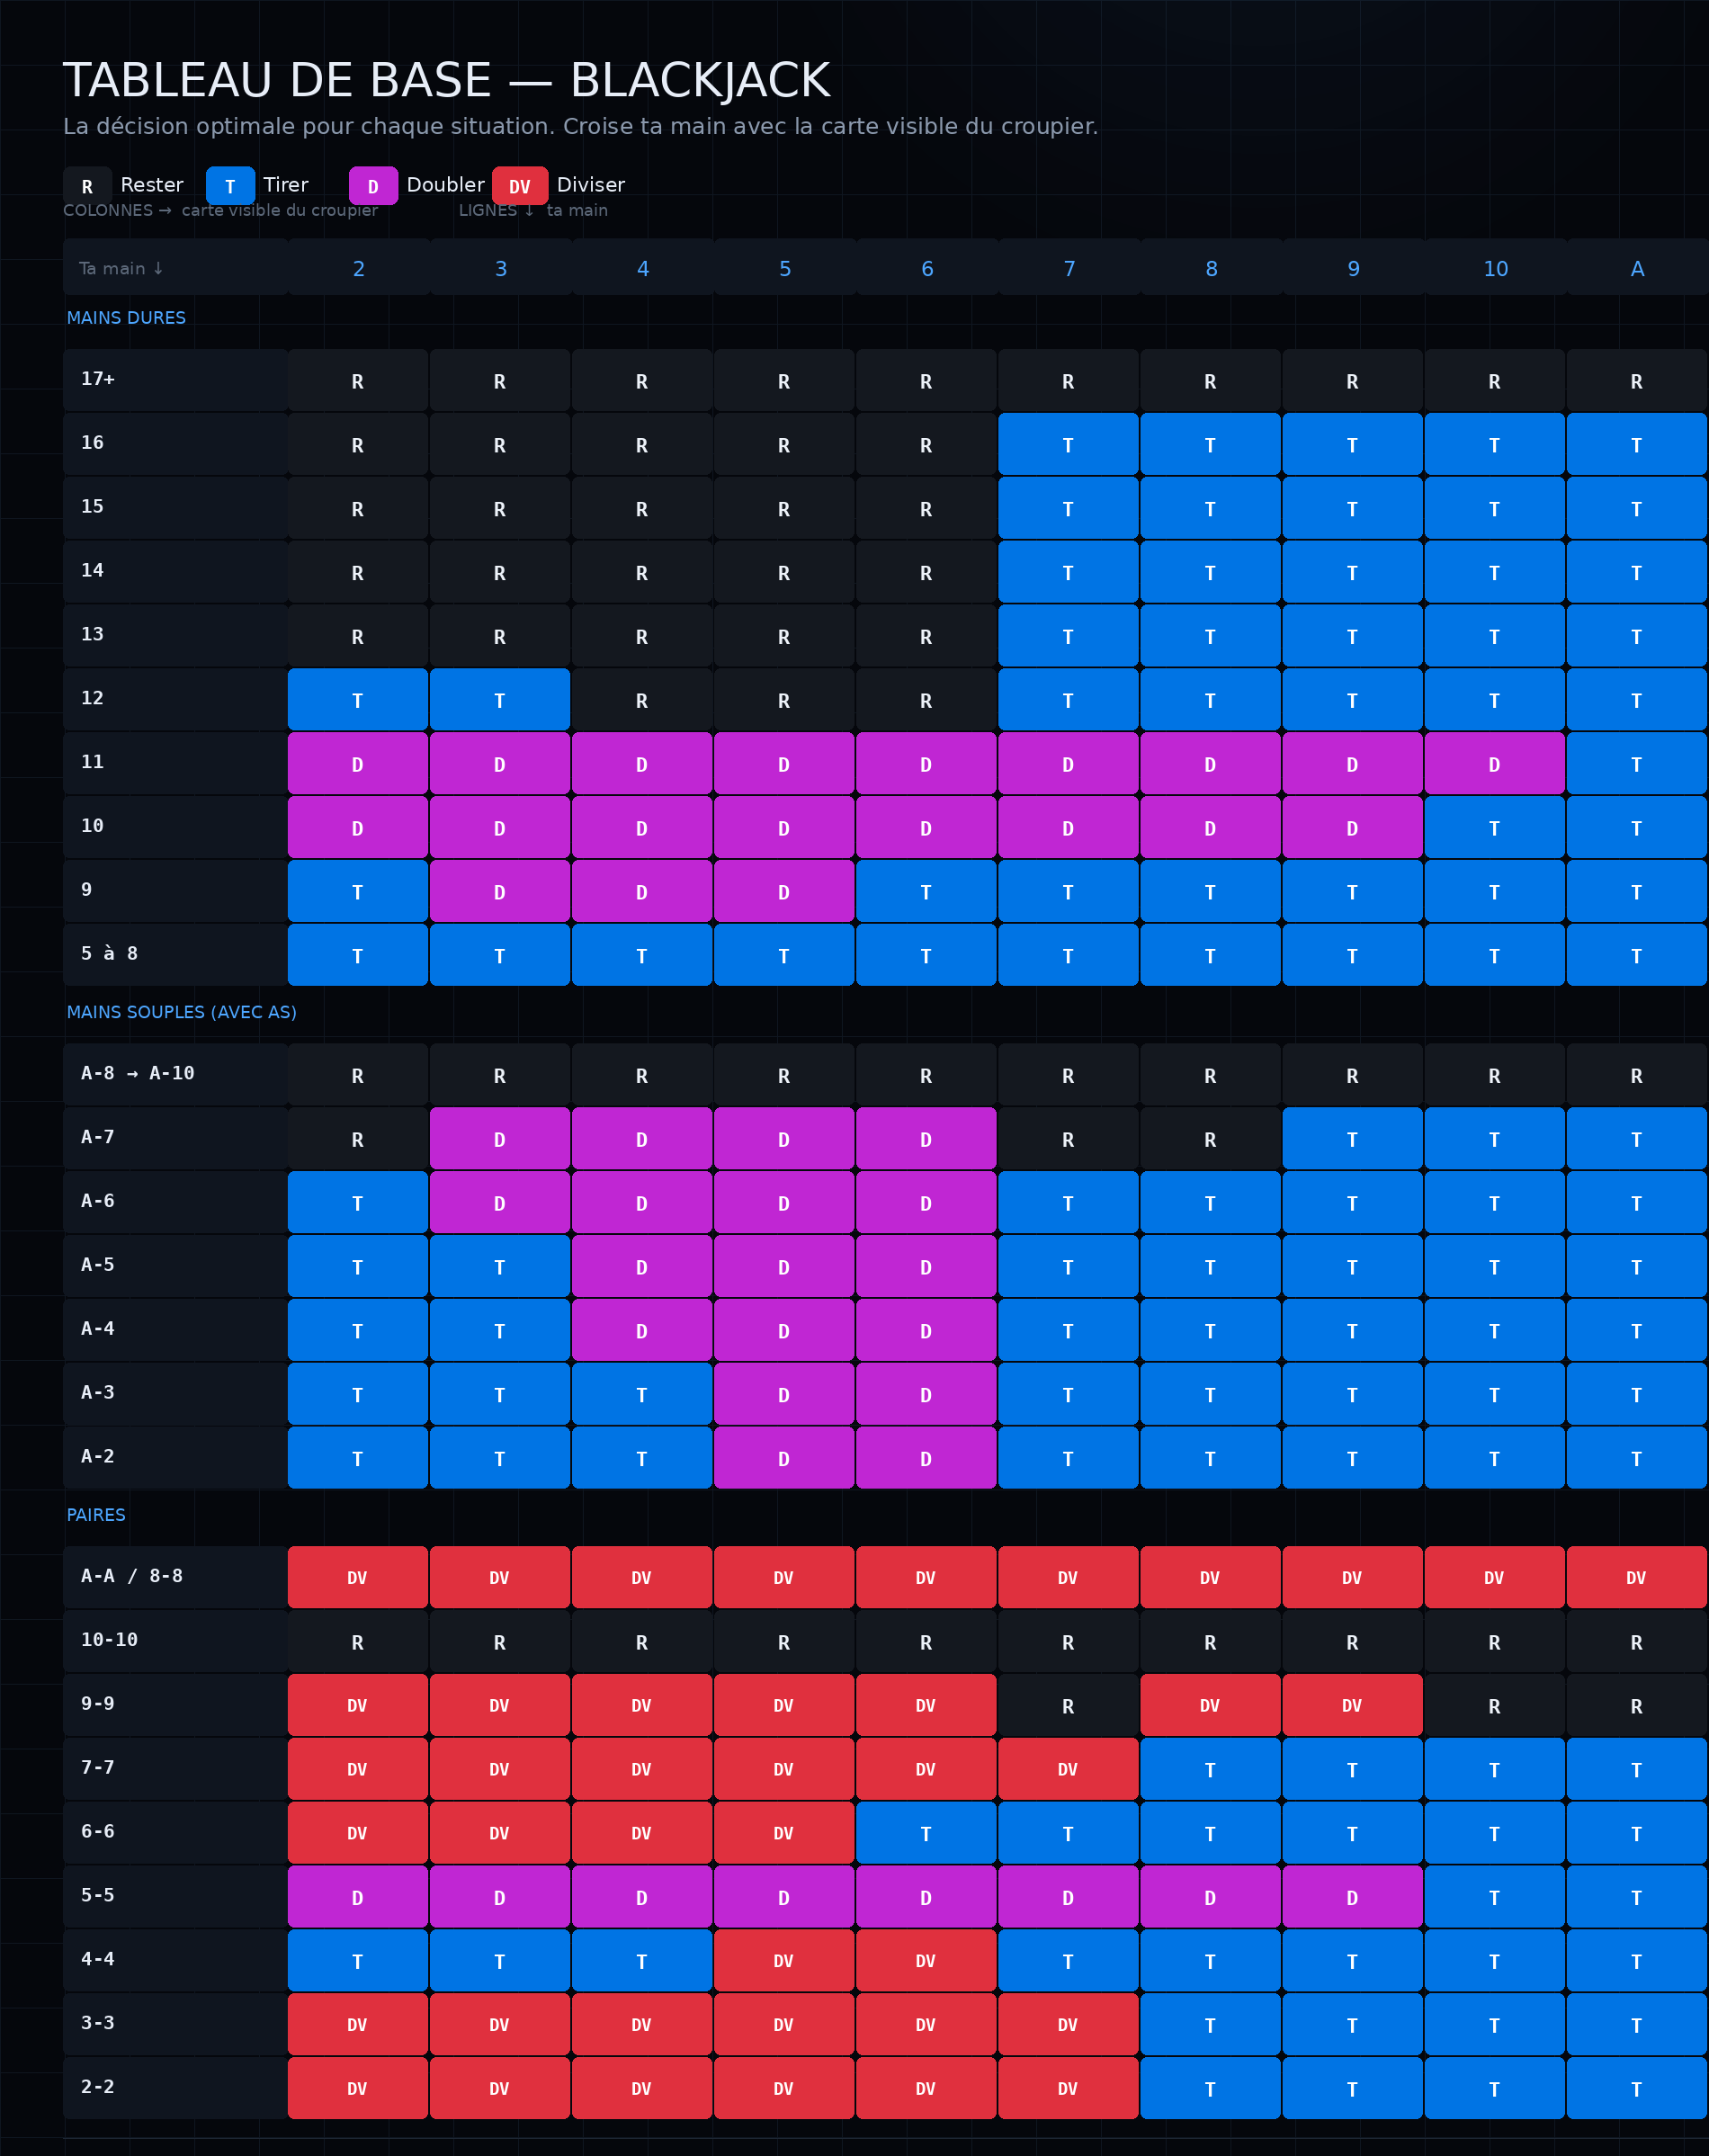Viewport: 1709px width, 2156px height.
Task: Click the "Tirer" legend label
Action: pyautogui.click(x=286, y=185)
